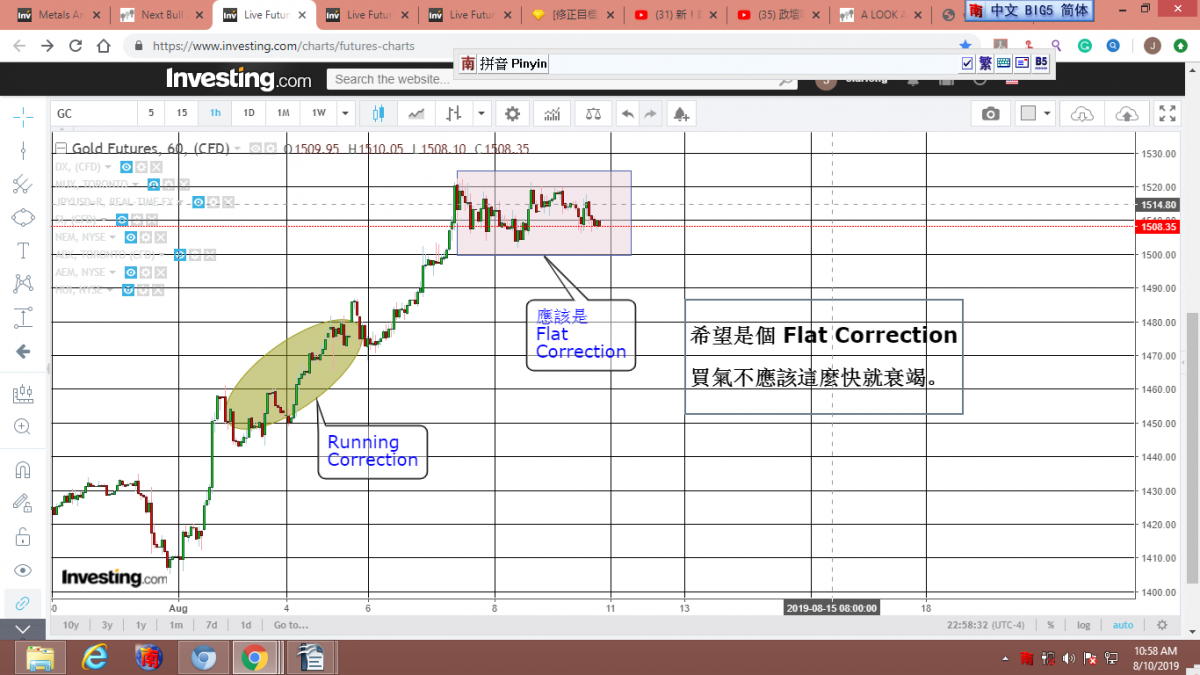
Task: Toggle visibility of NEM, NYSE overlay
Action: tap(131, 238)
